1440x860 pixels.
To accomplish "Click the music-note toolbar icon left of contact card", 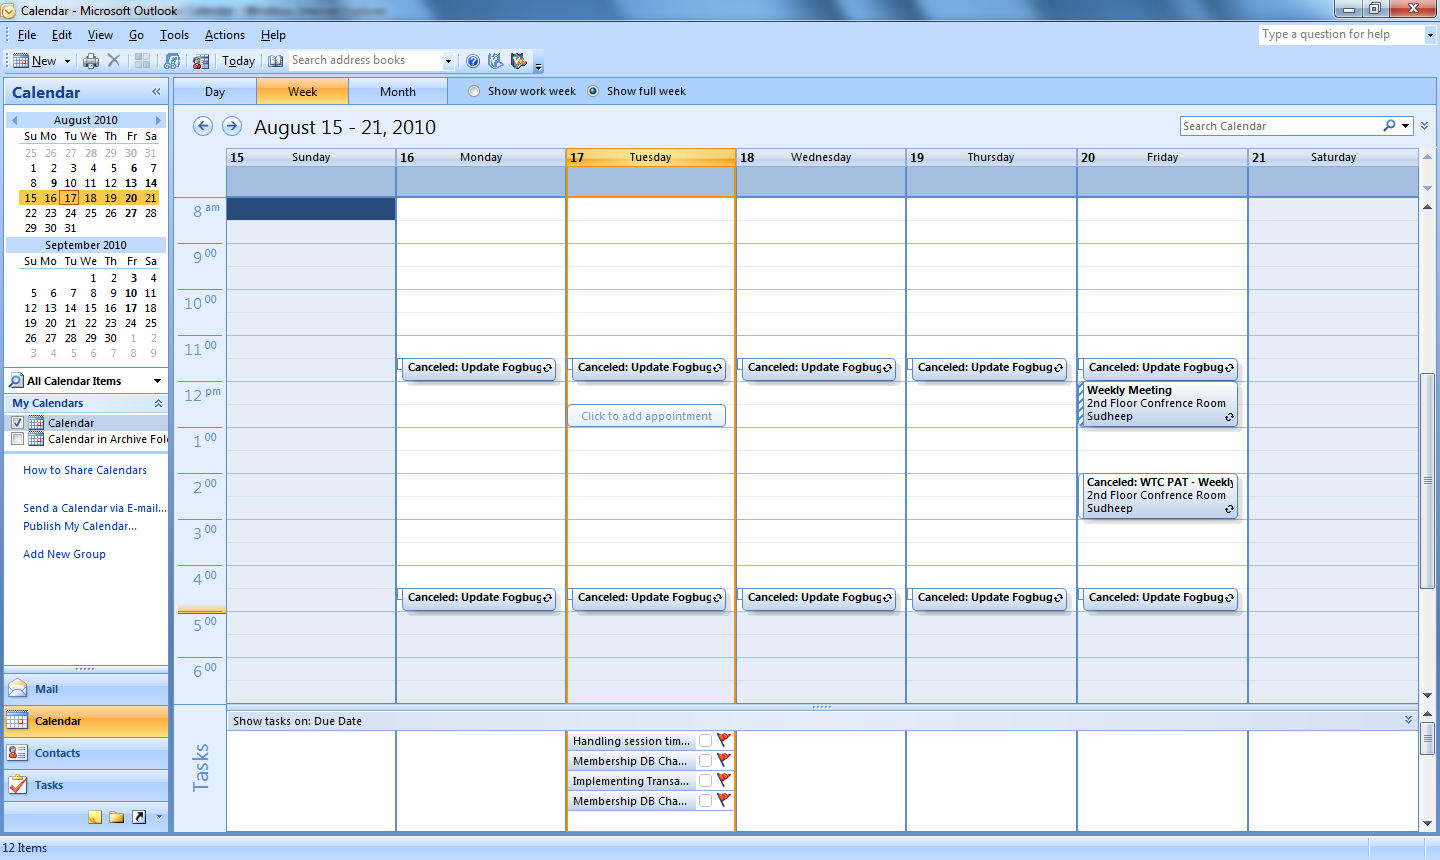I will tap(172, 61).
